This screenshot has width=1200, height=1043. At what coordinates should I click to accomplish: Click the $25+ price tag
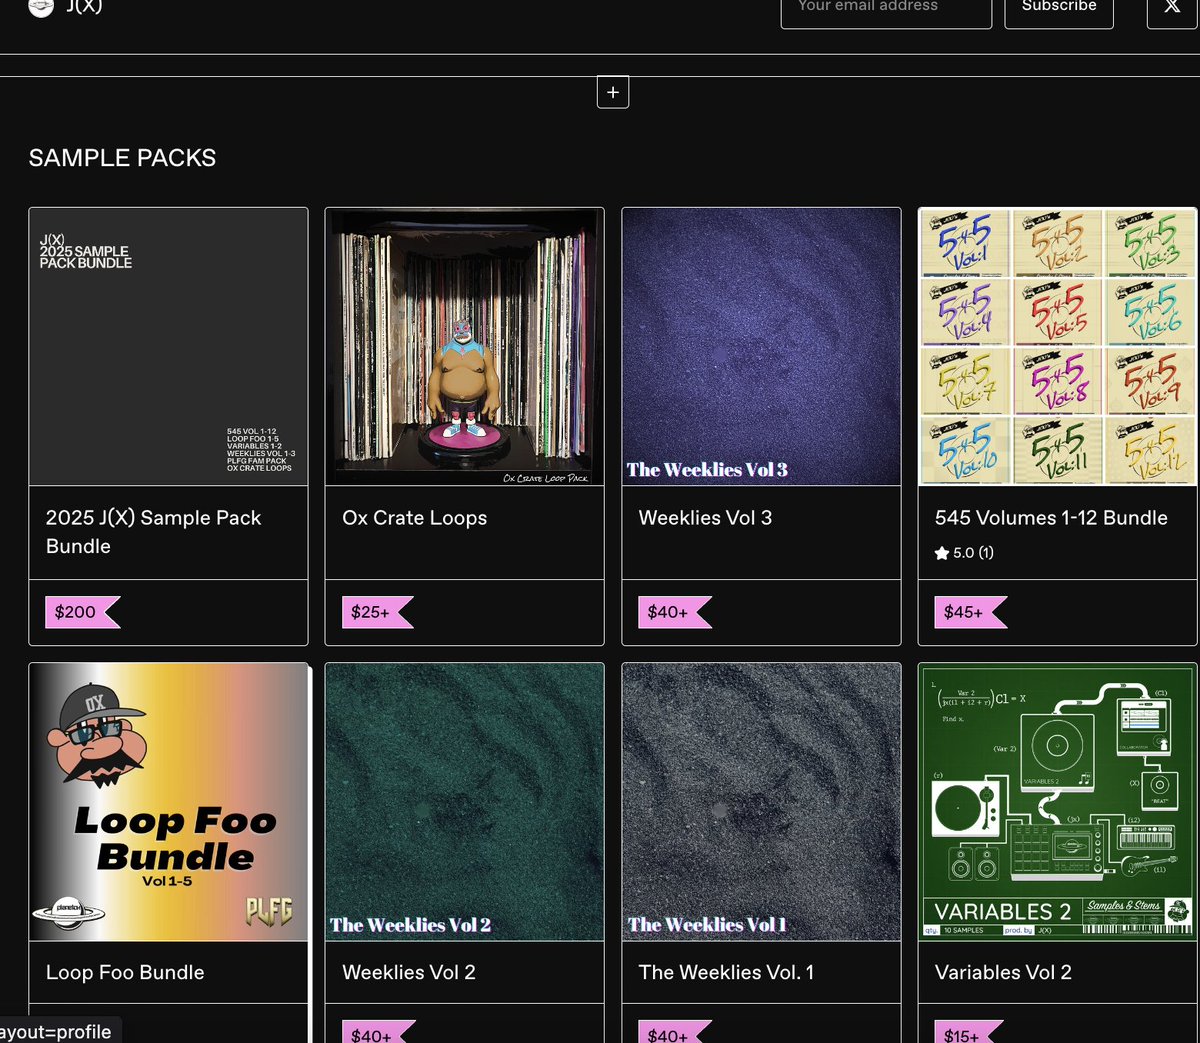(x=378, y=612)
